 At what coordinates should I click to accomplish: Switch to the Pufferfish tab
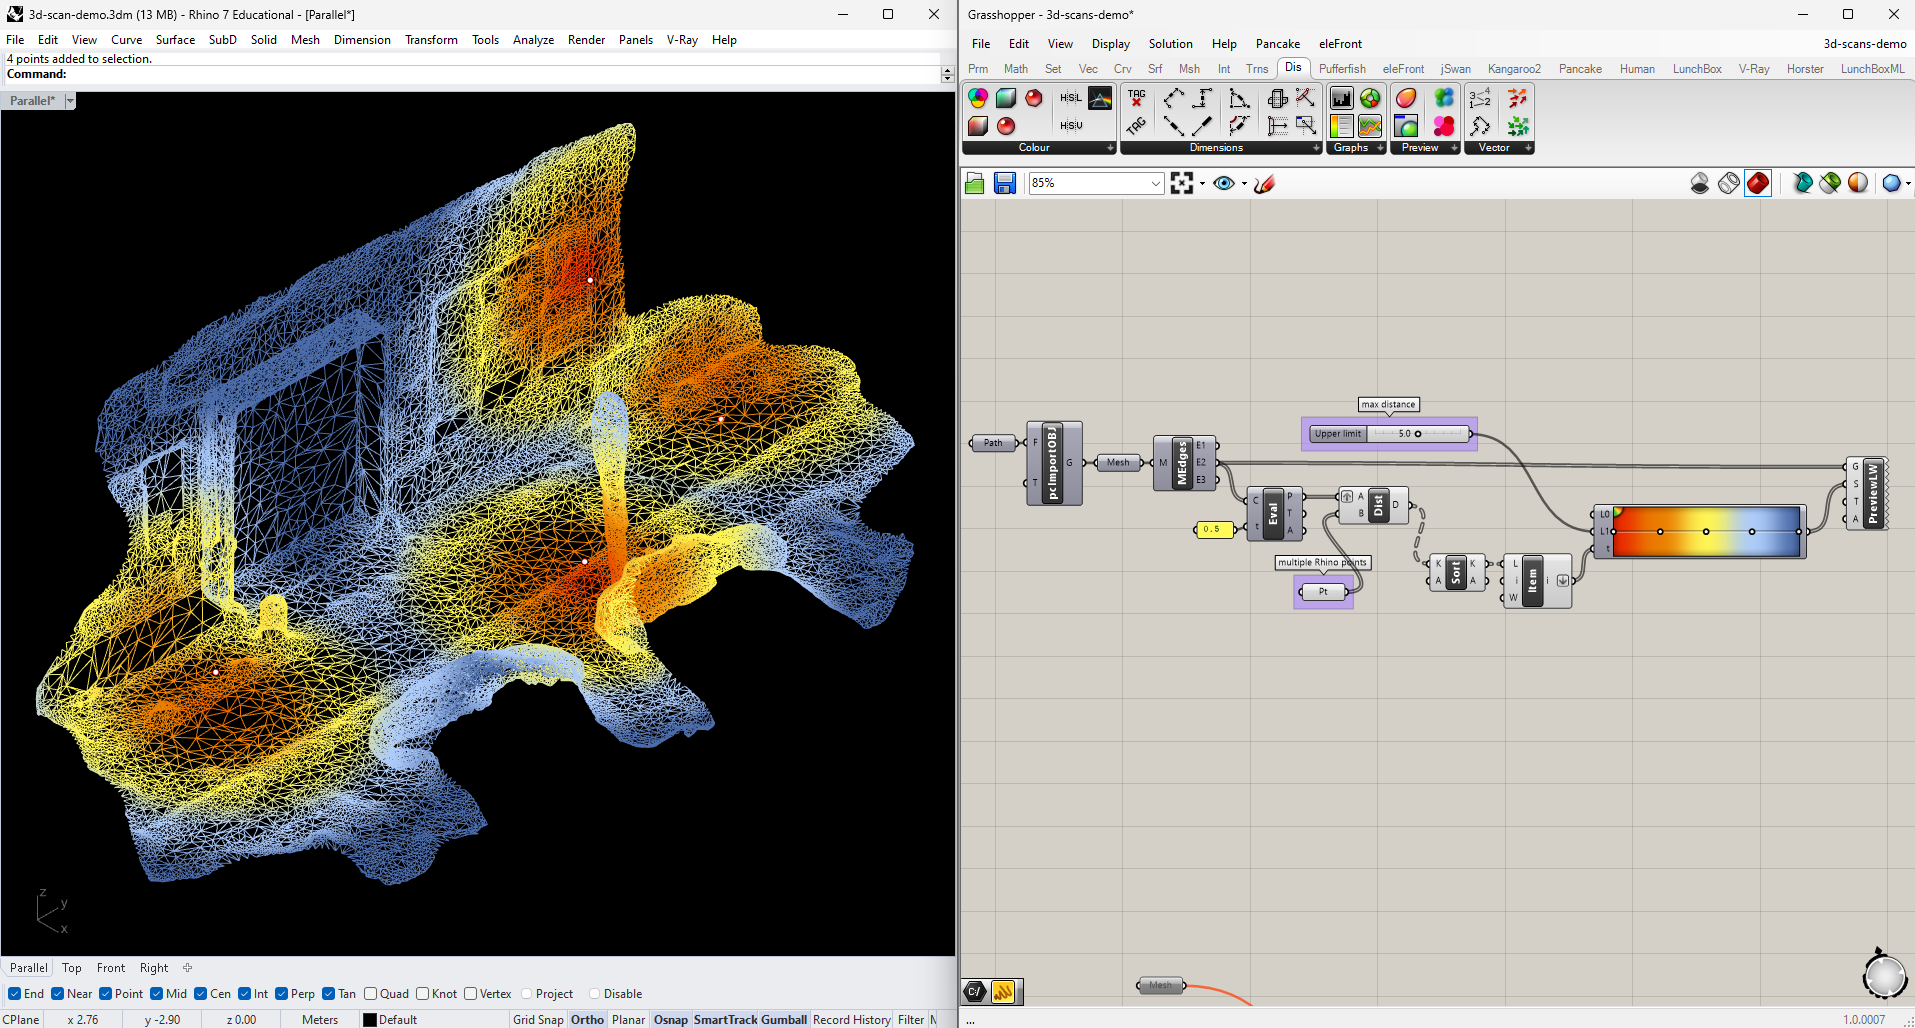tap(1342, 68)
